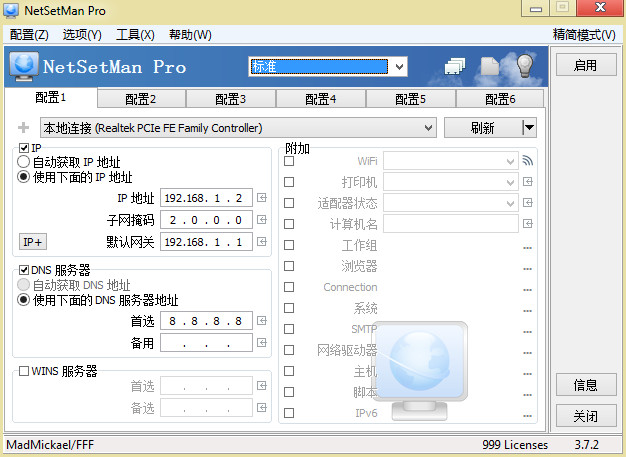Open the 脚本 settings ellipsis
The height and width of the screenshot is (457, 626).
[x=527, y=395]
